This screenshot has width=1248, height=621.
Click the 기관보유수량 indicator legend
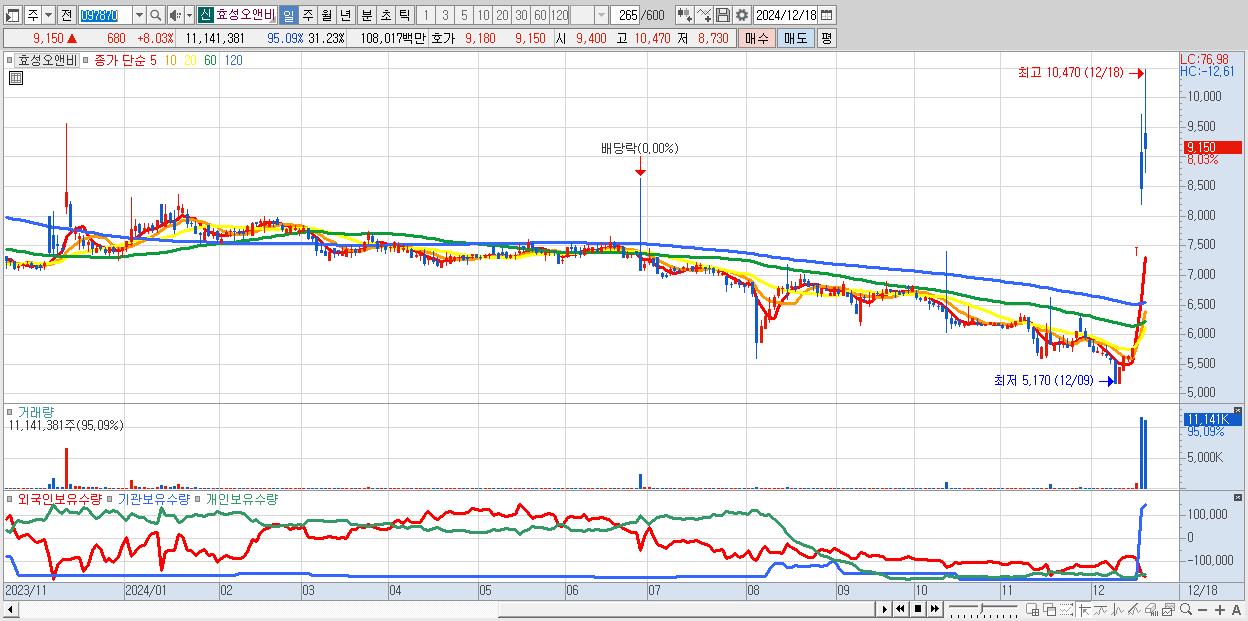pos(153,498)
